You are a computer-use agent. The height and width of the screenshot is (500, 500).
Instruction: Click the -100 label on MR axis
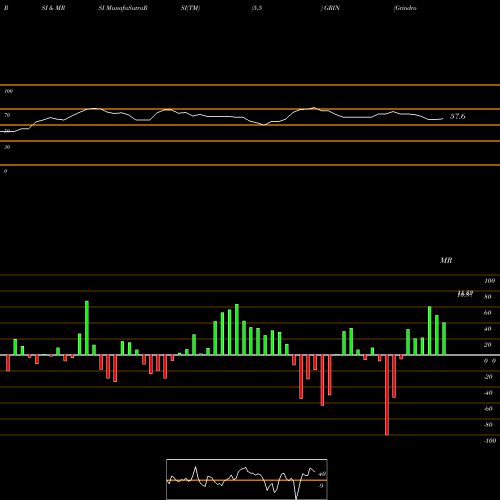click(x=490, y=441)
